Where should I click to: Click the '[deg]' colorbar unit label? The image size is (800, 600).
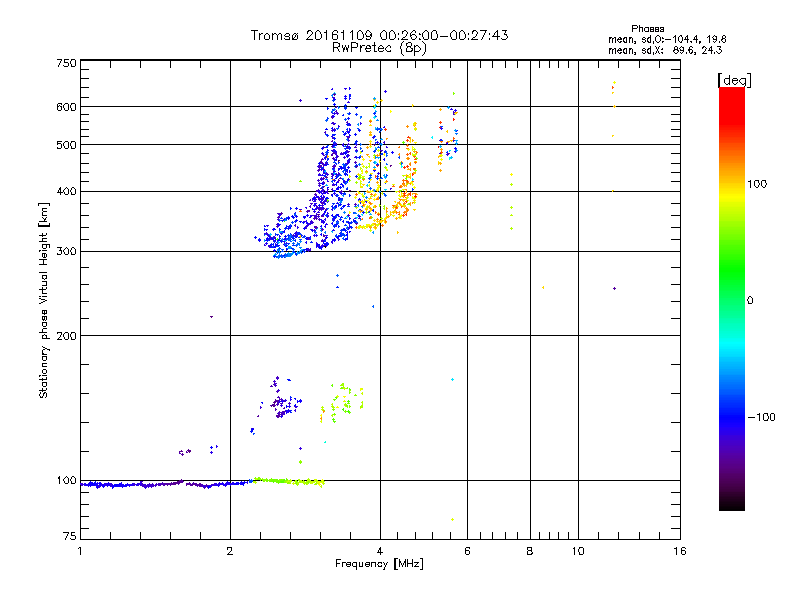(x=734, y=80)
